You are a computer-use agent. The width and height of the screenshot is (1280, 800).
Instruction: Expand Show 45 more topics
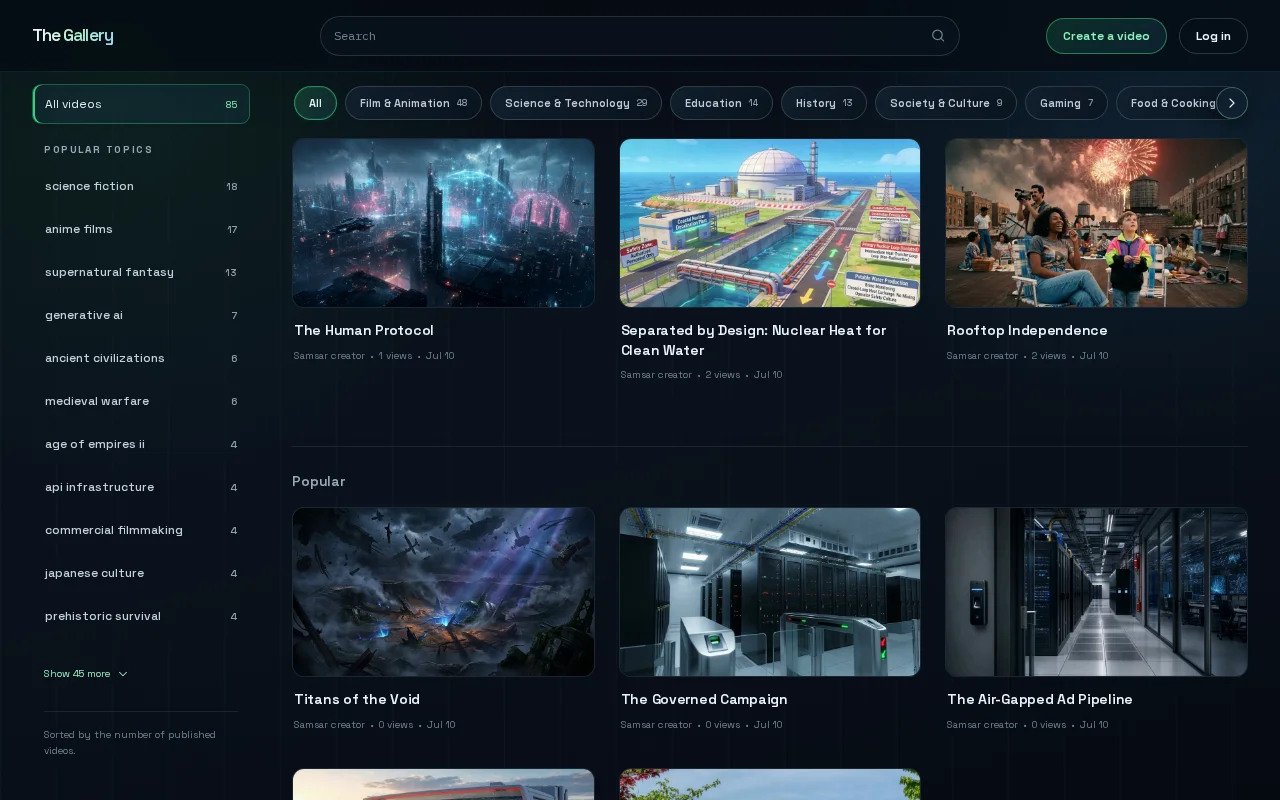pyautogui.click(x=86, y=674)
